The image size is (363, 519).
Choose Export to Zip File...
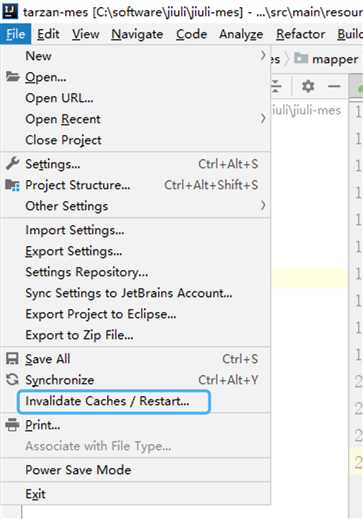click(x=79, y=335)
